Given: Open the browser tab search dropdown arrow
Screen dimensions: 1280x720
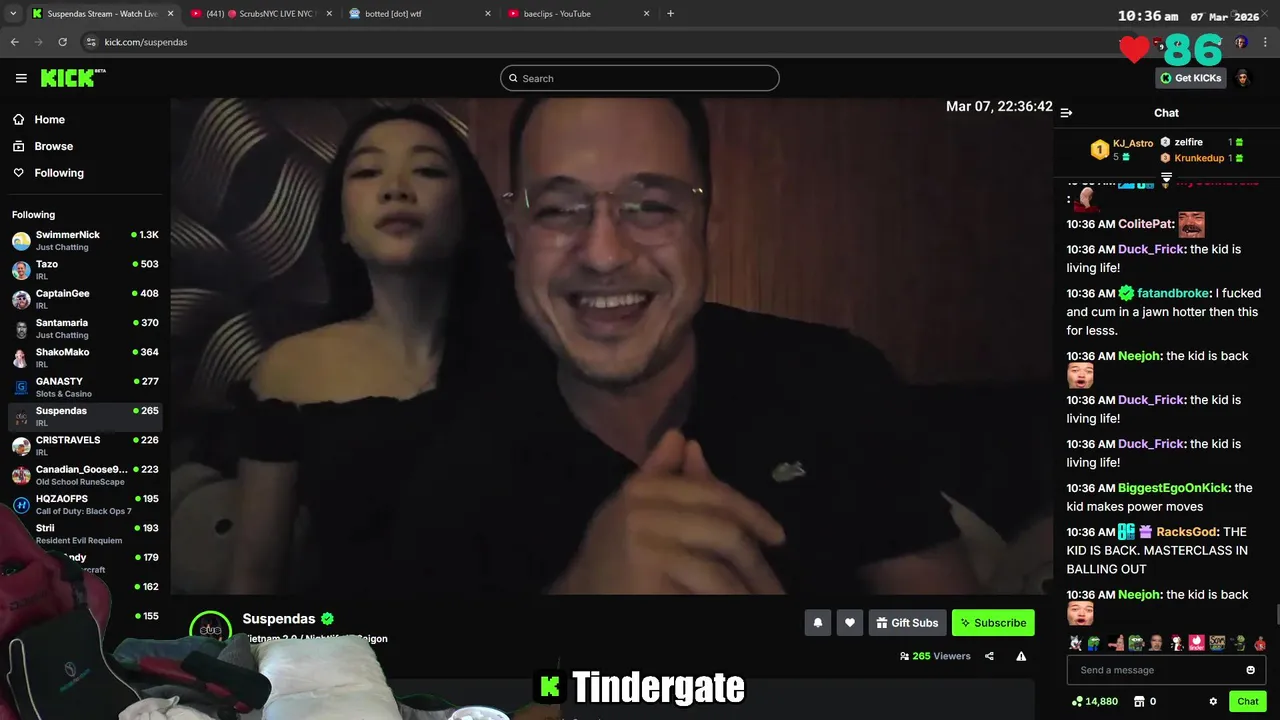Looking at the screenshot, I should pos(12,14).
